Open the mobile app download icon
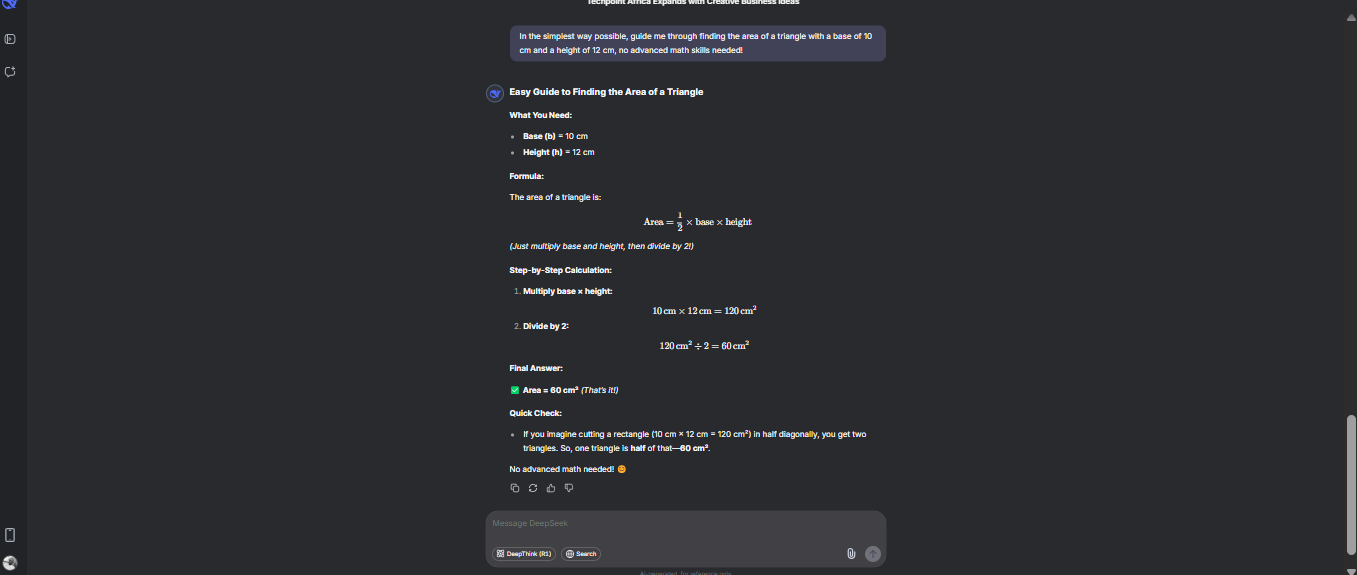 [x=10, y=535]
